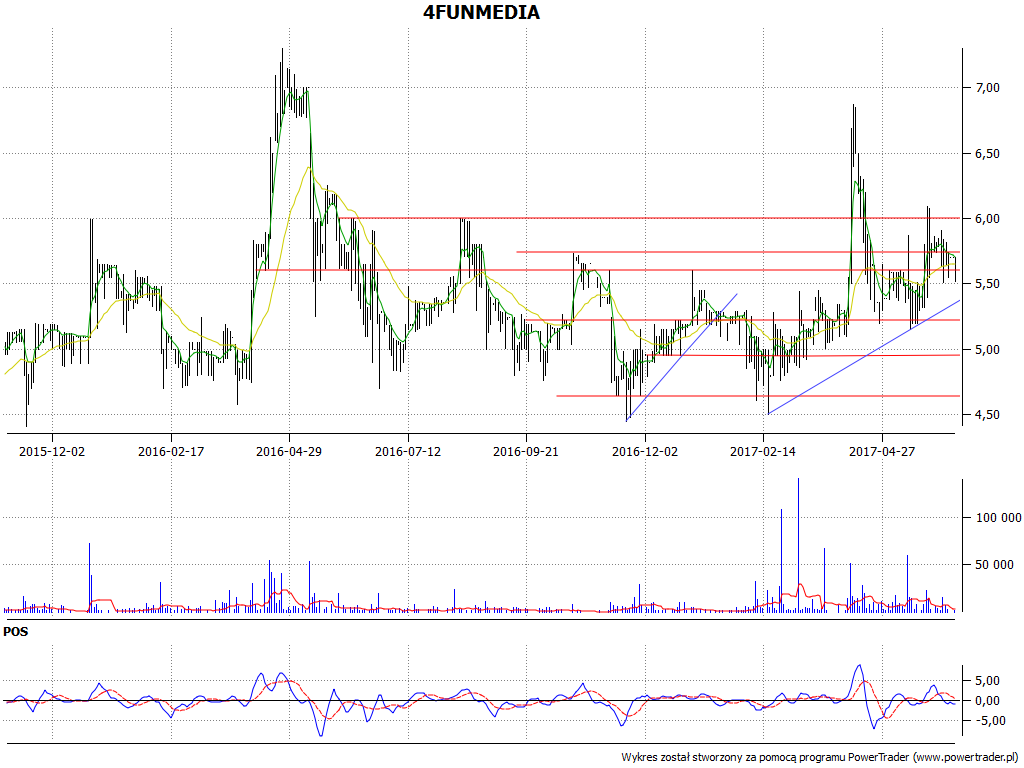The height and width of the screenshot is (768, 1024).
Task: Pick the 2016-09-21 date label
Action: point(526,451)
